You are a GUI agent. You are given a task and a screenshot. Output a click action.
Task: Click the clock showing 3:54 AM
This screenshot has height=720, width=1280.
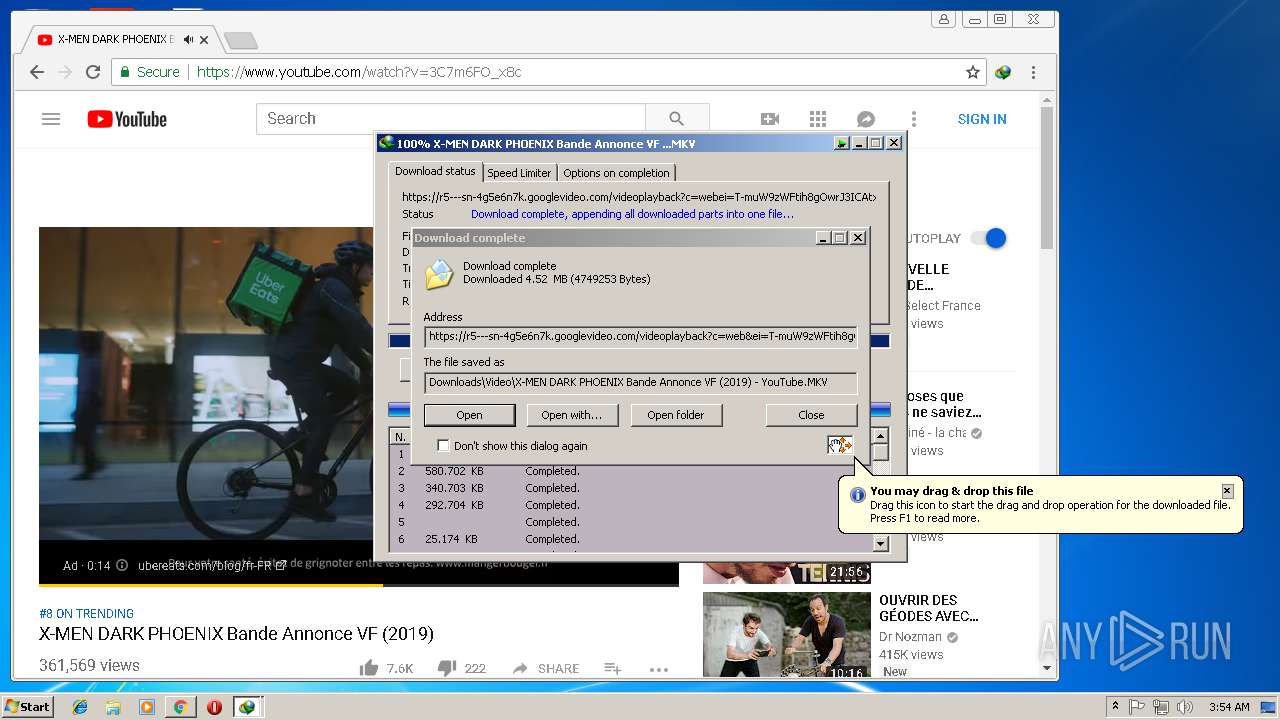pyautogui.click(x=1229, y=707)
